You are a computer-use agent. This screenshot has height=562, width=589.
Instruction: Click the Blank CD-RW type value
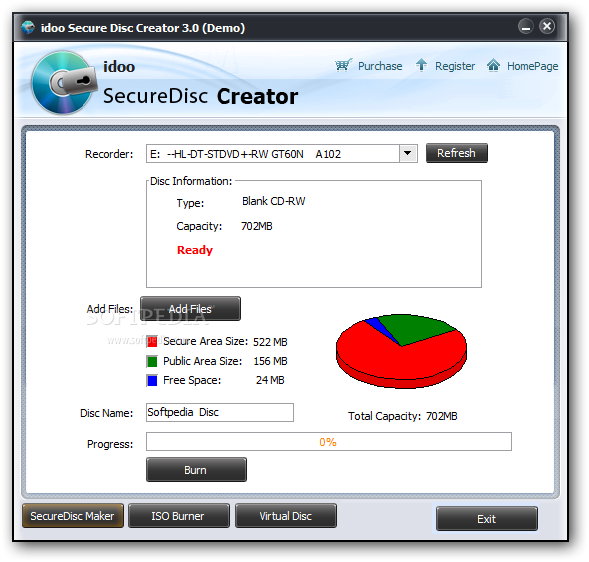pos(273,201)
